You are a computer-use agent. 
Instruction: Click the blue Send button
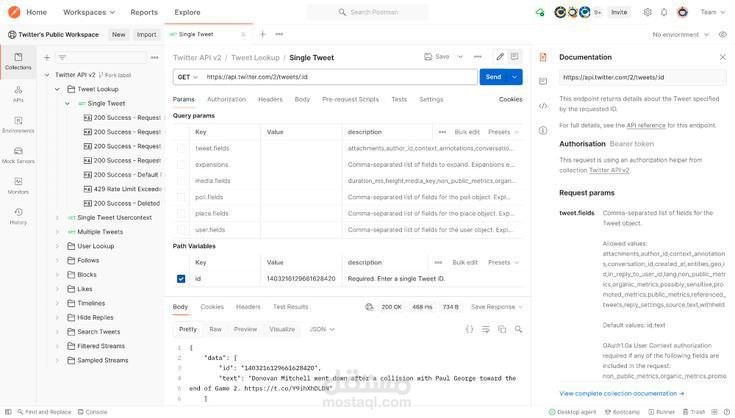click(x=493, y=77)
